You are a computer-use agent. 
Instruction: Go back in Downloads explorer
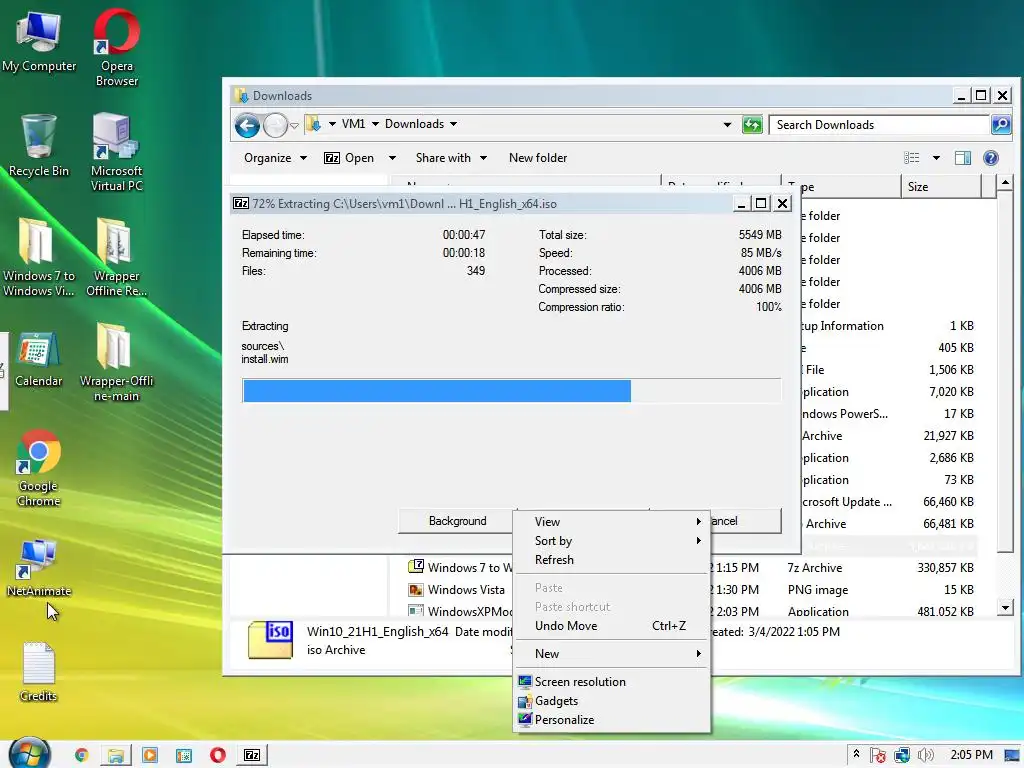pyautogui.click(x=248, y=125)
